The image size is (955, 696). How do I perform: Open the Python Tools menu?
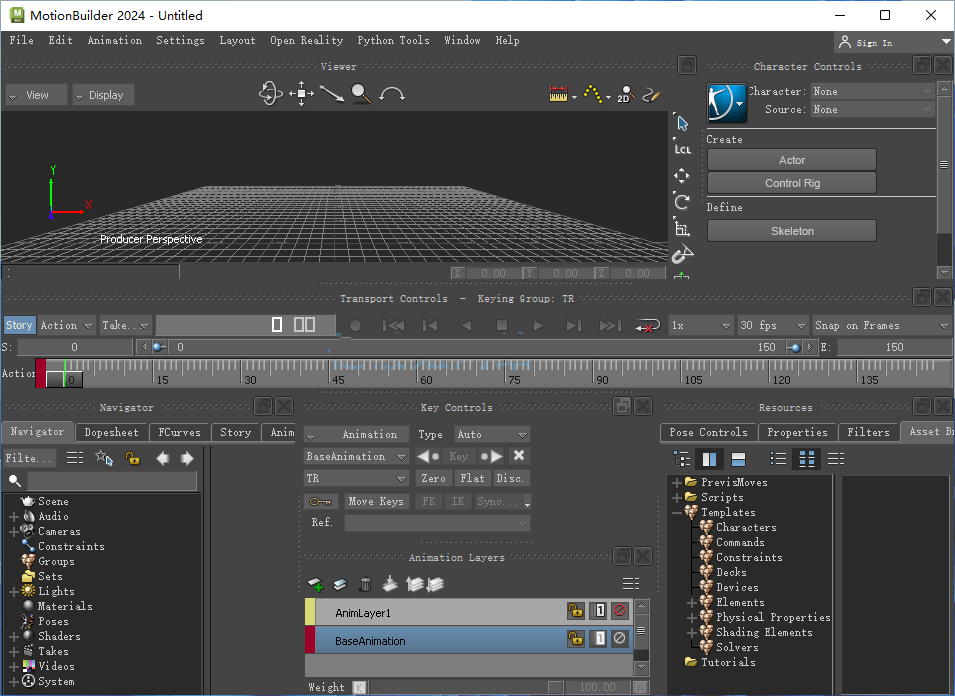[393, 40]
